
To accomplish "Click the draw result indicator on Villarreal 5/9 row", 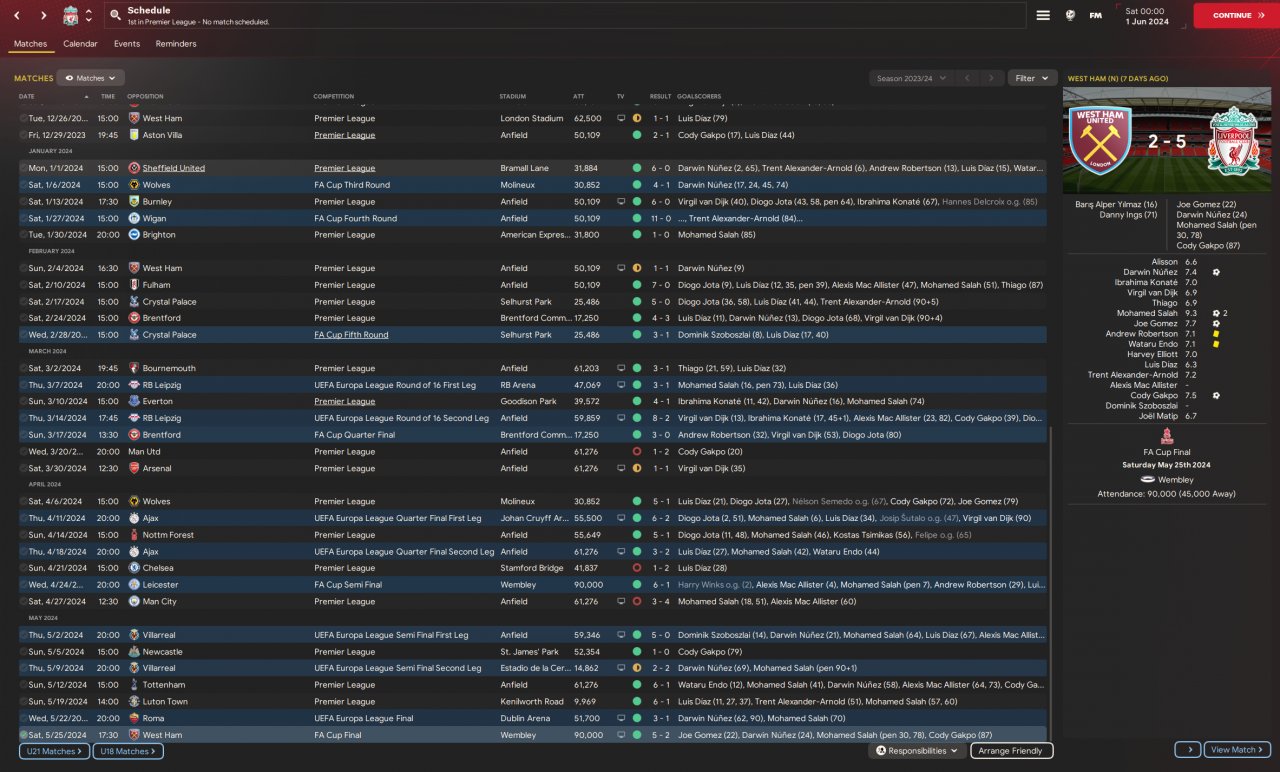I will (x=637, y=668).
